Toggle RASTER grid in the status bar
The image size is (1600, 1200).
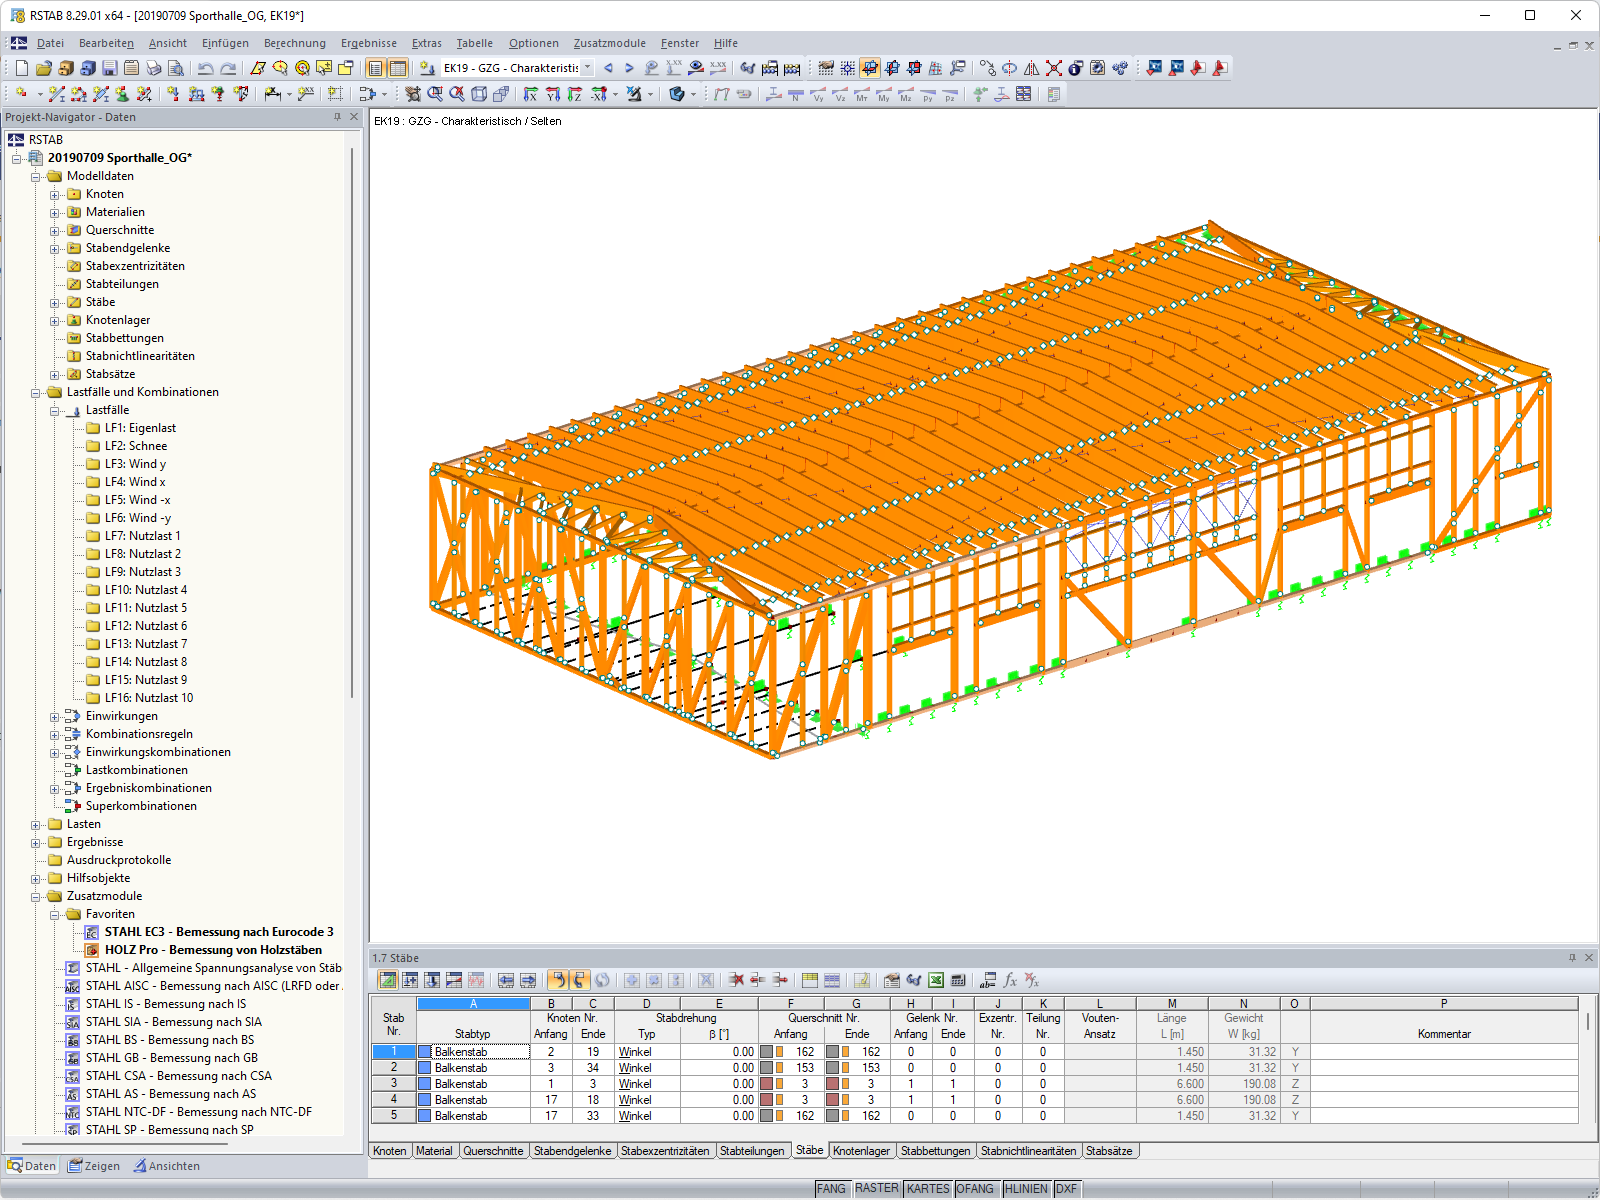click(x=877, y=1189)
